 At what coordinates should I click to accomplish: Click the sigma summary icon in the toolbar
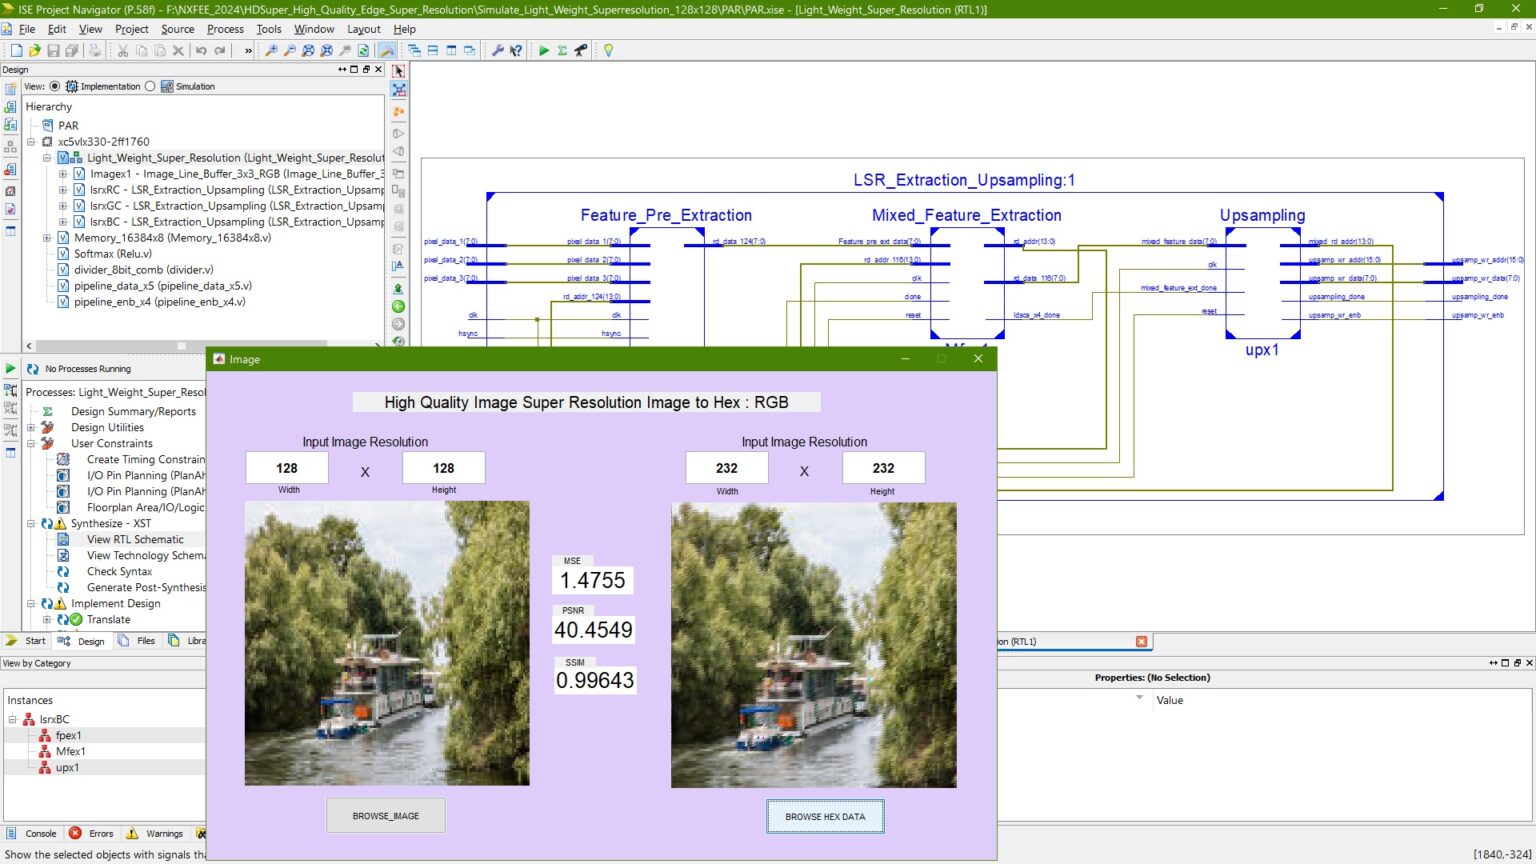(x=563, y=50)
